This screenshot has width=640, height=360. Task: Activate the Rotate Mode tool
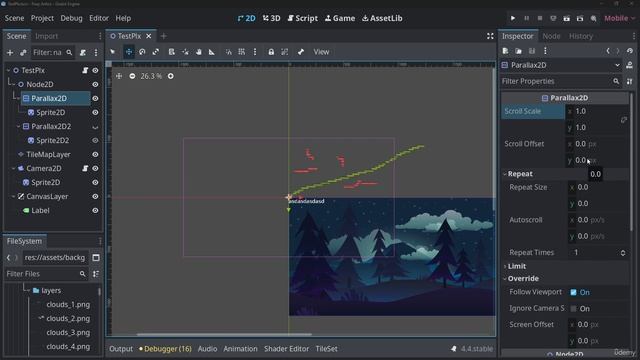tap(142, 52)
